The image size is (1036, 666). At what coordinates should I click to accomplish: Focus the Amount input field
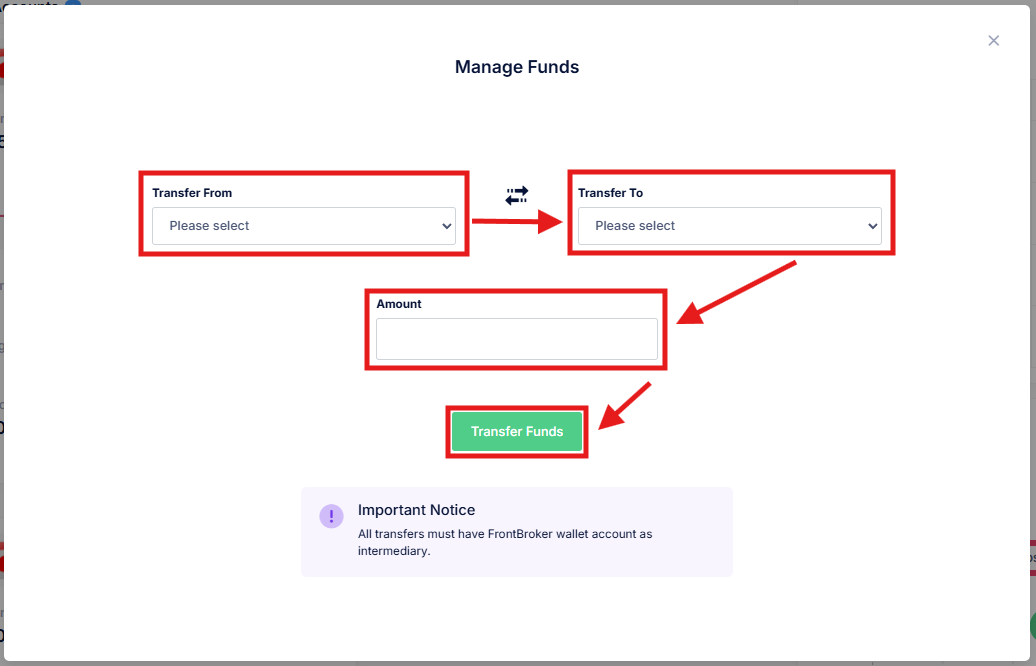(x=516, y=339)
